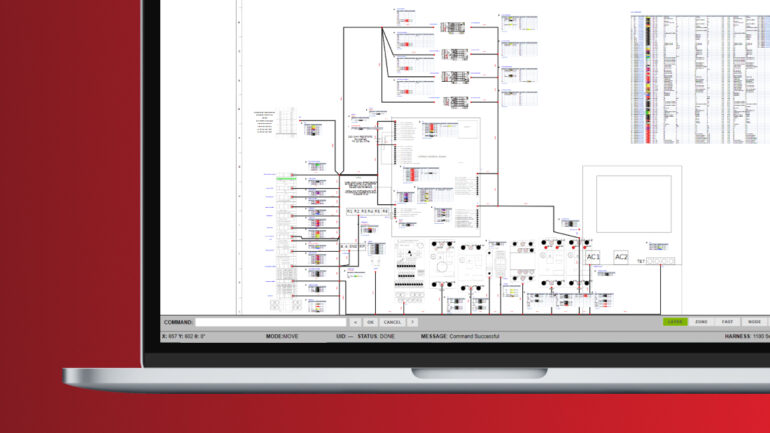Show previous command with left arrow
The image size is (770, 433).
355,322
